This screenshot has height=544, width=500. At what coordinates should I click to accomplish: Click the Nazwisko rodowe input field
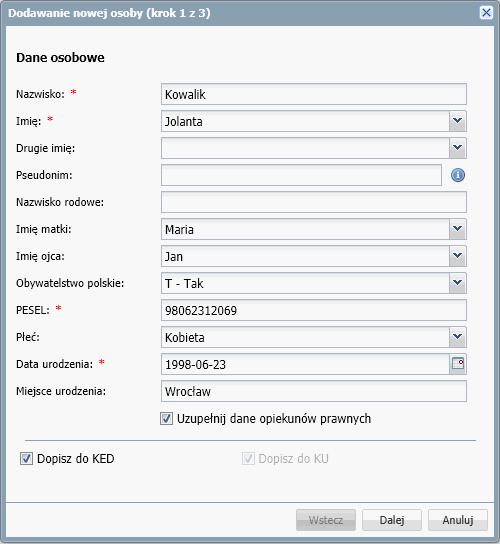pyautogui.click(x=314, y=202)
